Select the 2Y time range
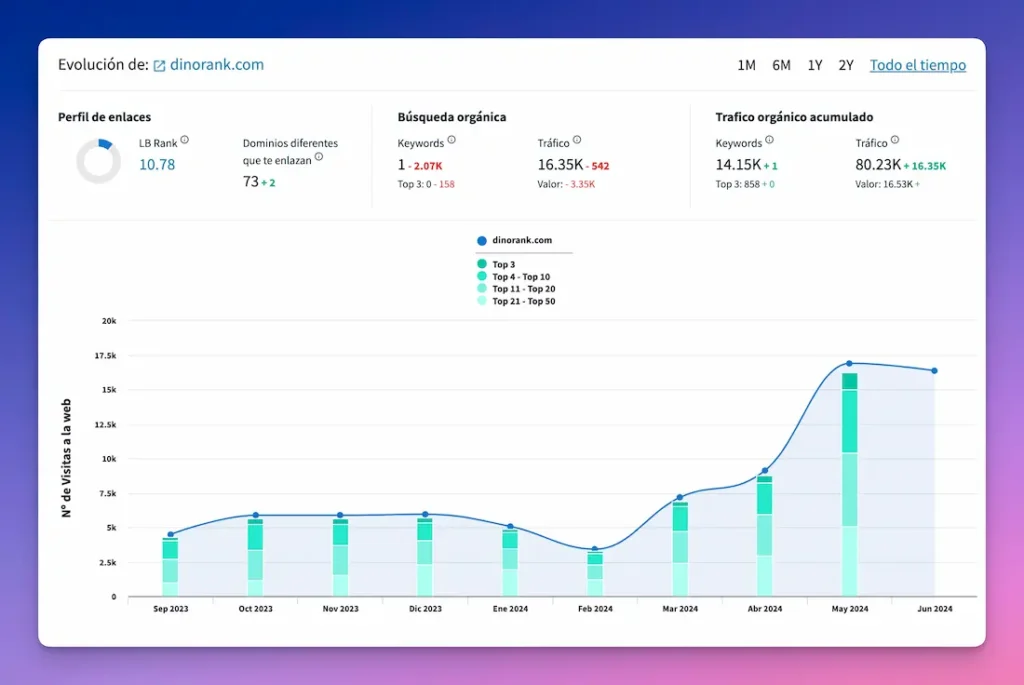 point(846,66)
